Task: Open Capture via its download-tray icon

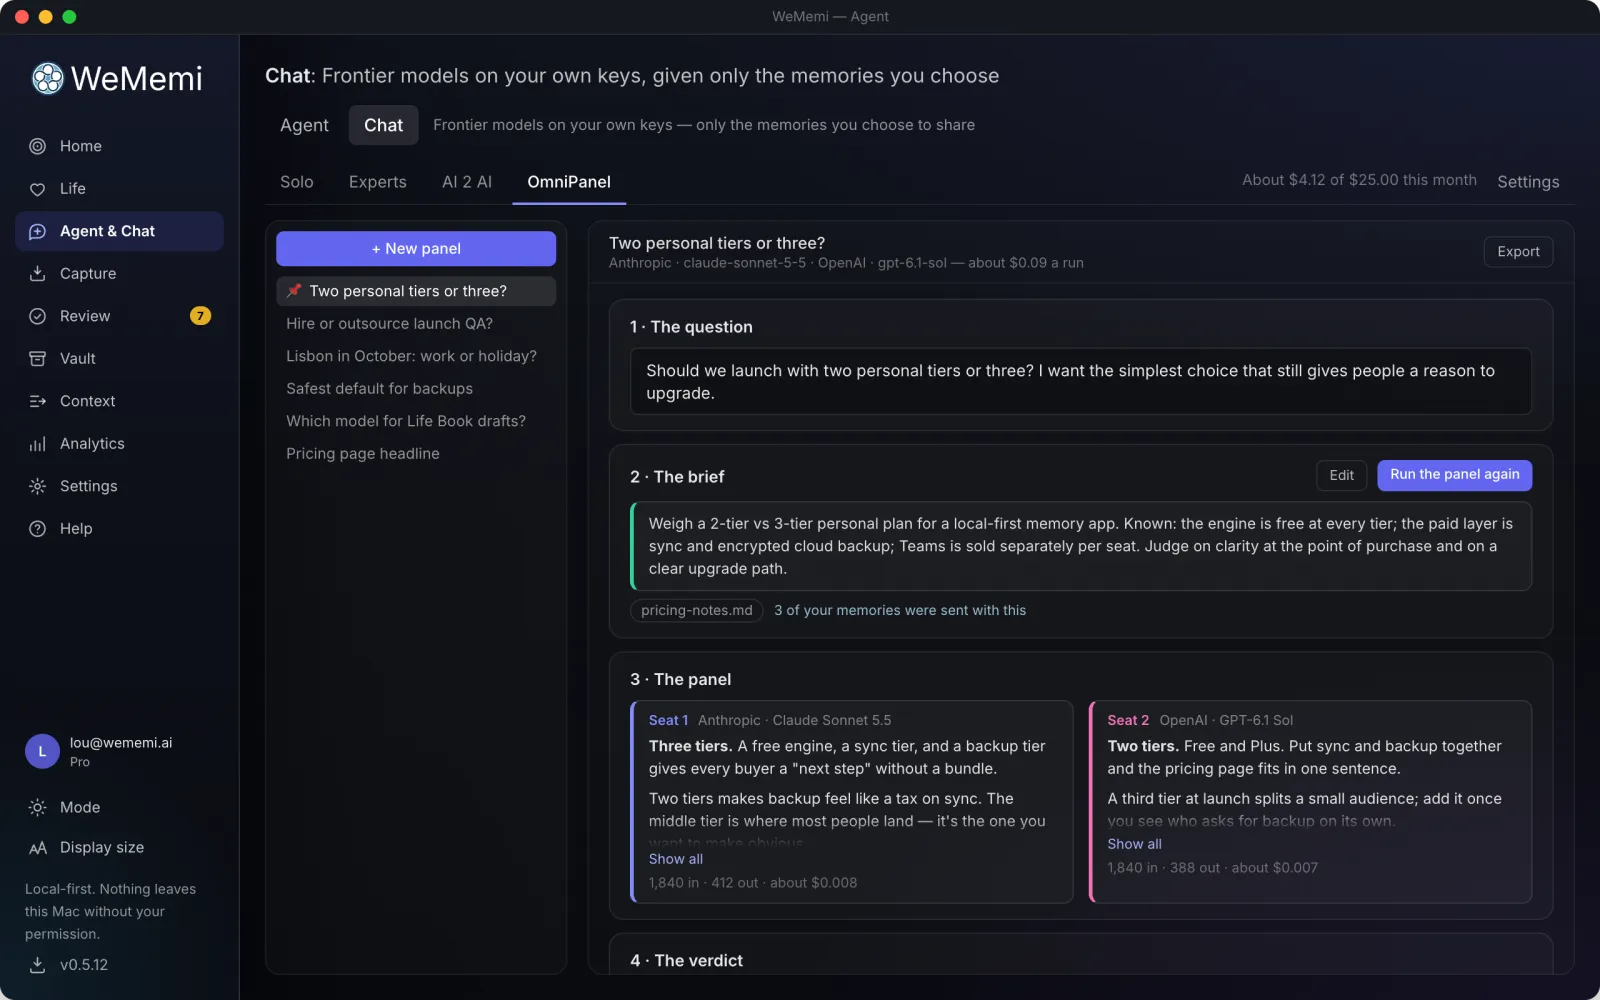Action: point(38,274)
